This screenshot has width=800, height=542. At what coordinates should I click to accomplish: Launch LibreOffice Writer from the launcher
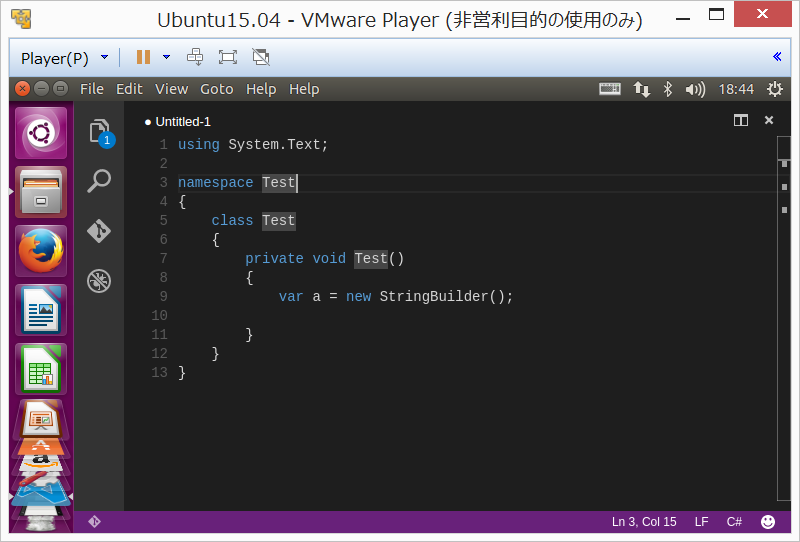[x=41, y=310]
